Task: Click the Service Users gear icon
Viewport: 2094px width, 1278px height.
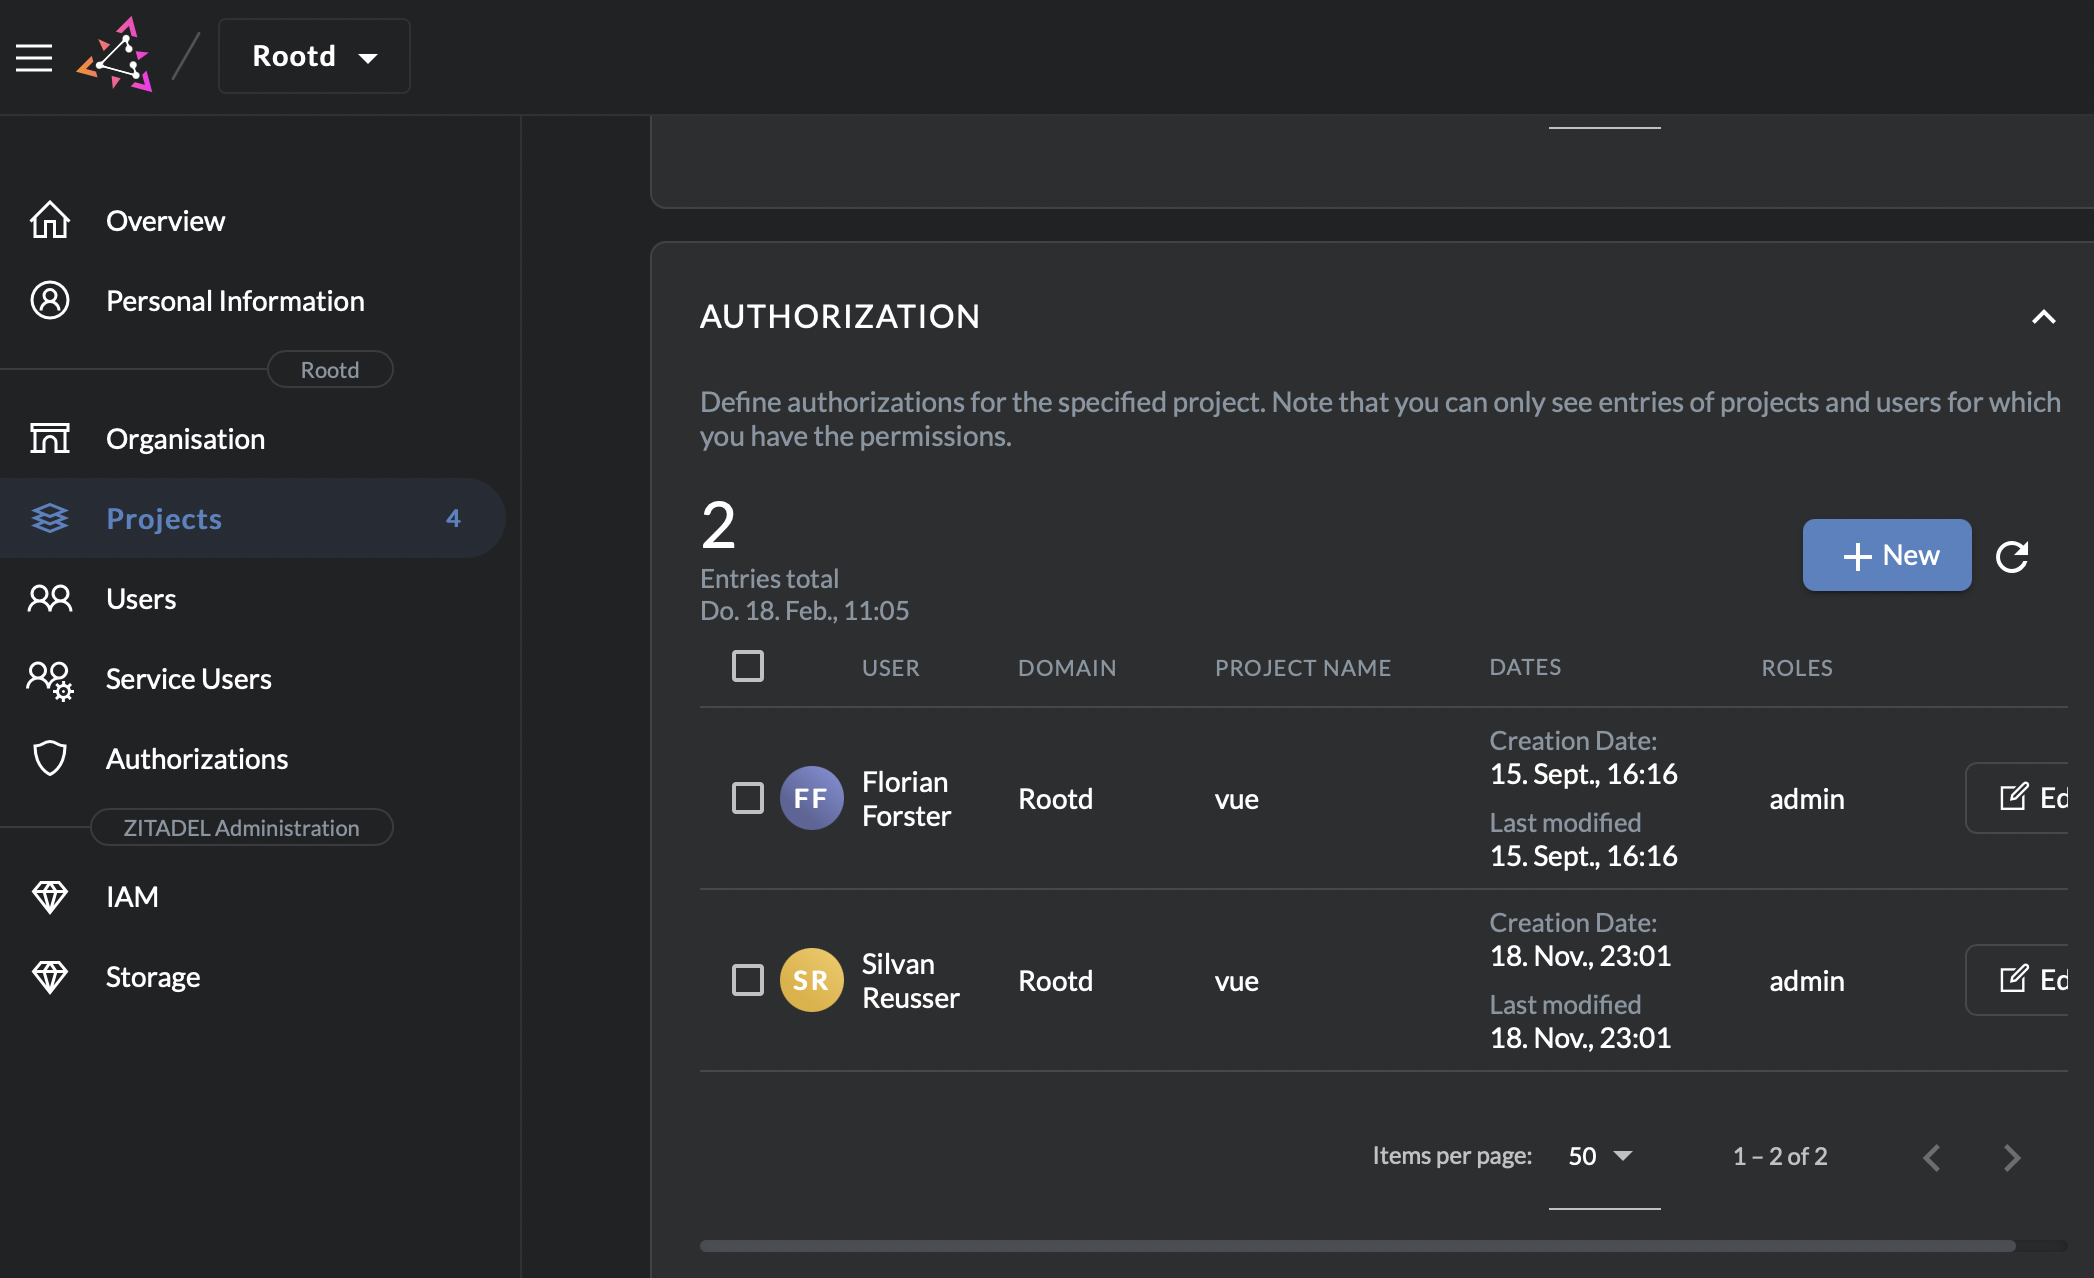Action: (x=50, y=680)
